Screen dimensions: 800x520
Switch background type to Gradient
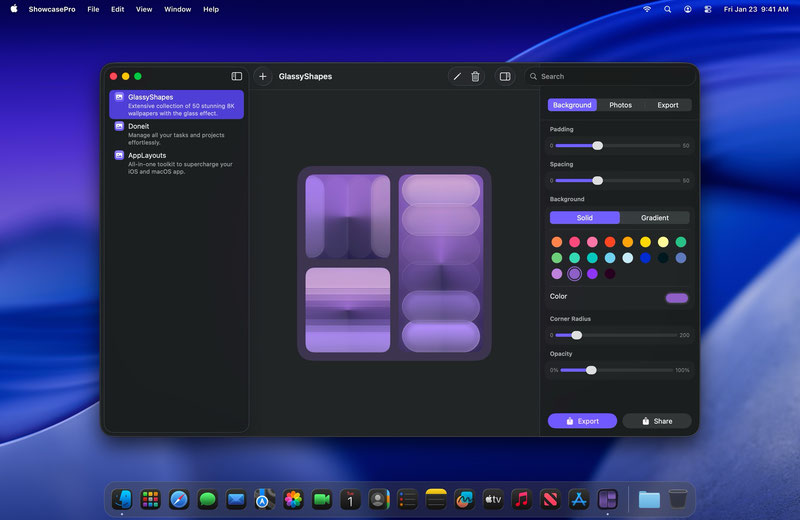tap(655, 217)
